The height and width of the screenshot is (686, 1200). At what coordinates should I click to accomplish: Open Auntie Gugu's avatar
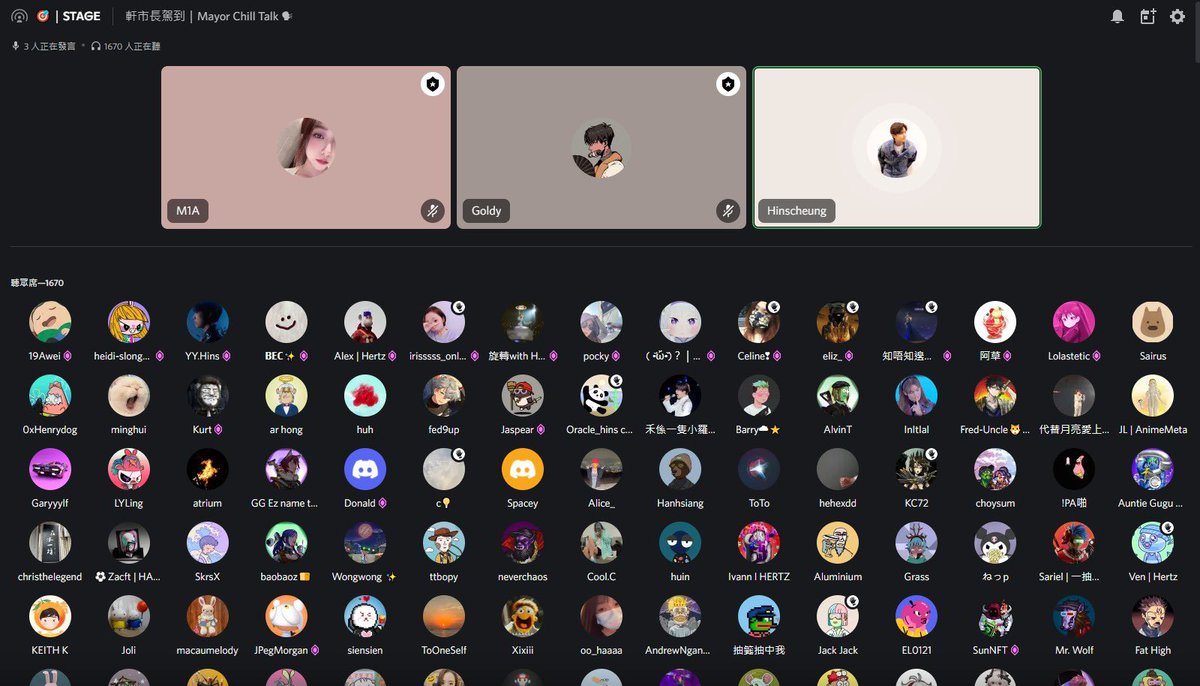click(x=1153, y=469)
